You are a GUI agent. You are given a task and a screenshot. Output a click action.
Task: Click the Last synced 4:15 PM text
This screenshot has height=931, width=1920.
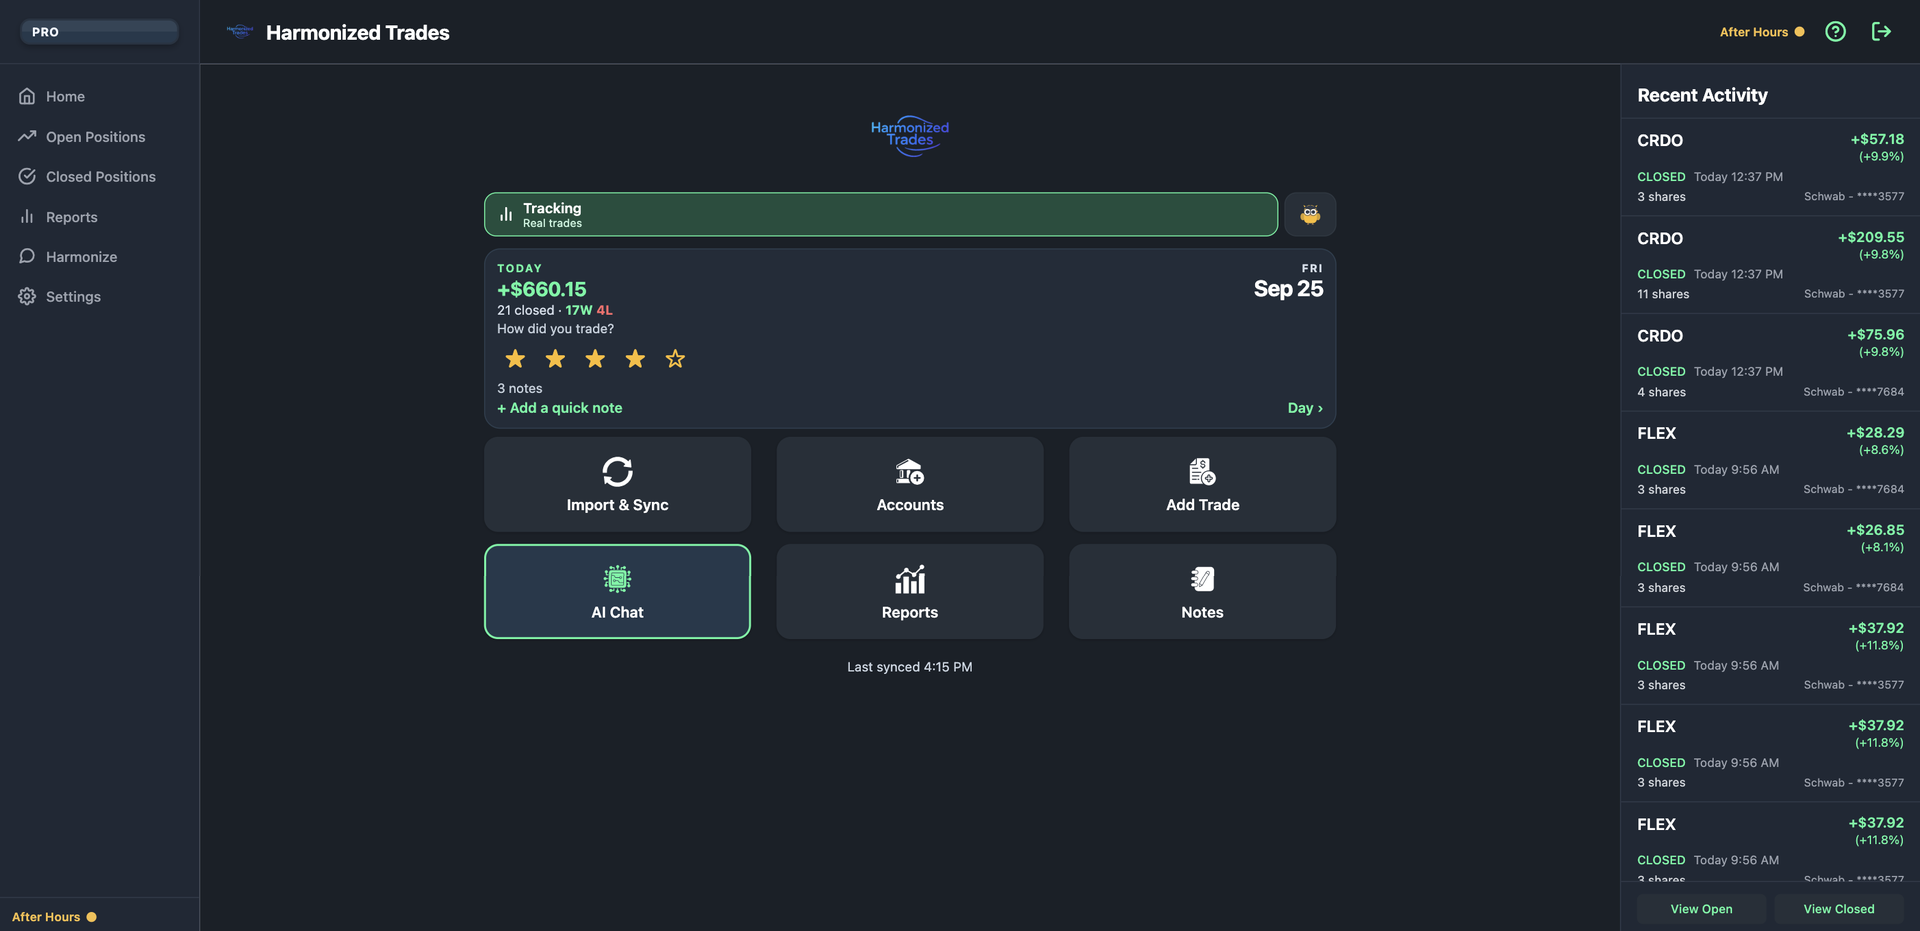(x=910, y=667)
